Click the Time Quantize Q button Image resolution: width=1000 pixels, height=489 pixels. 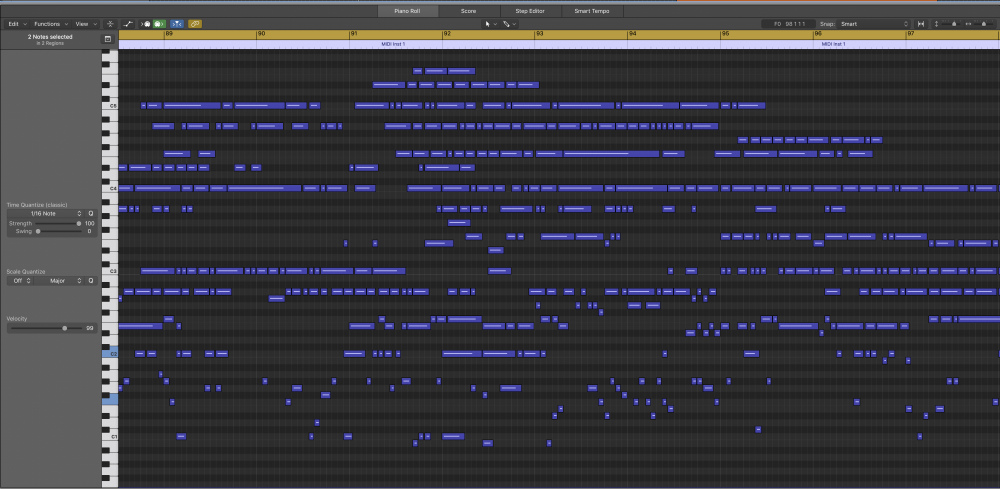[x=90, y=214]
